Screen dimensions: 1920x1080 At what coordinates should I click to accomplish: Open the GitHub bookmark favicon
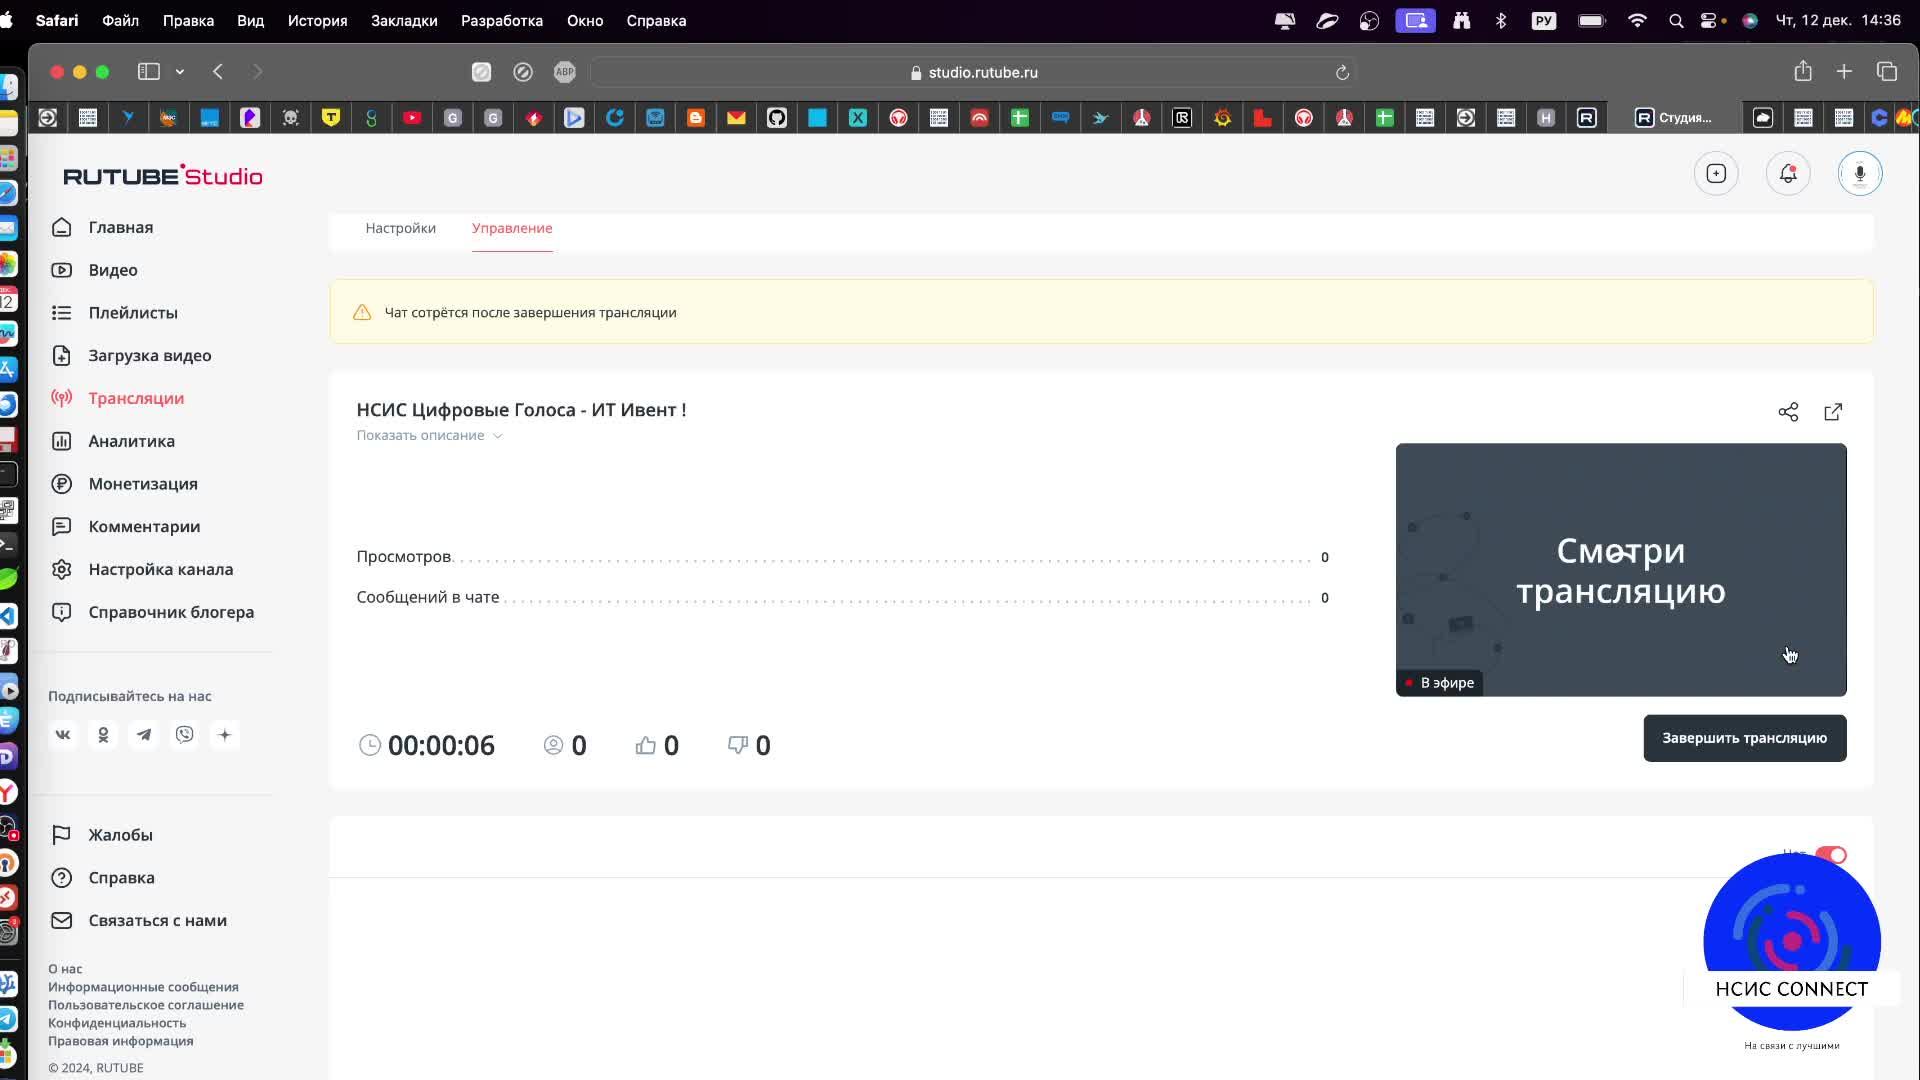click(777, 118)
